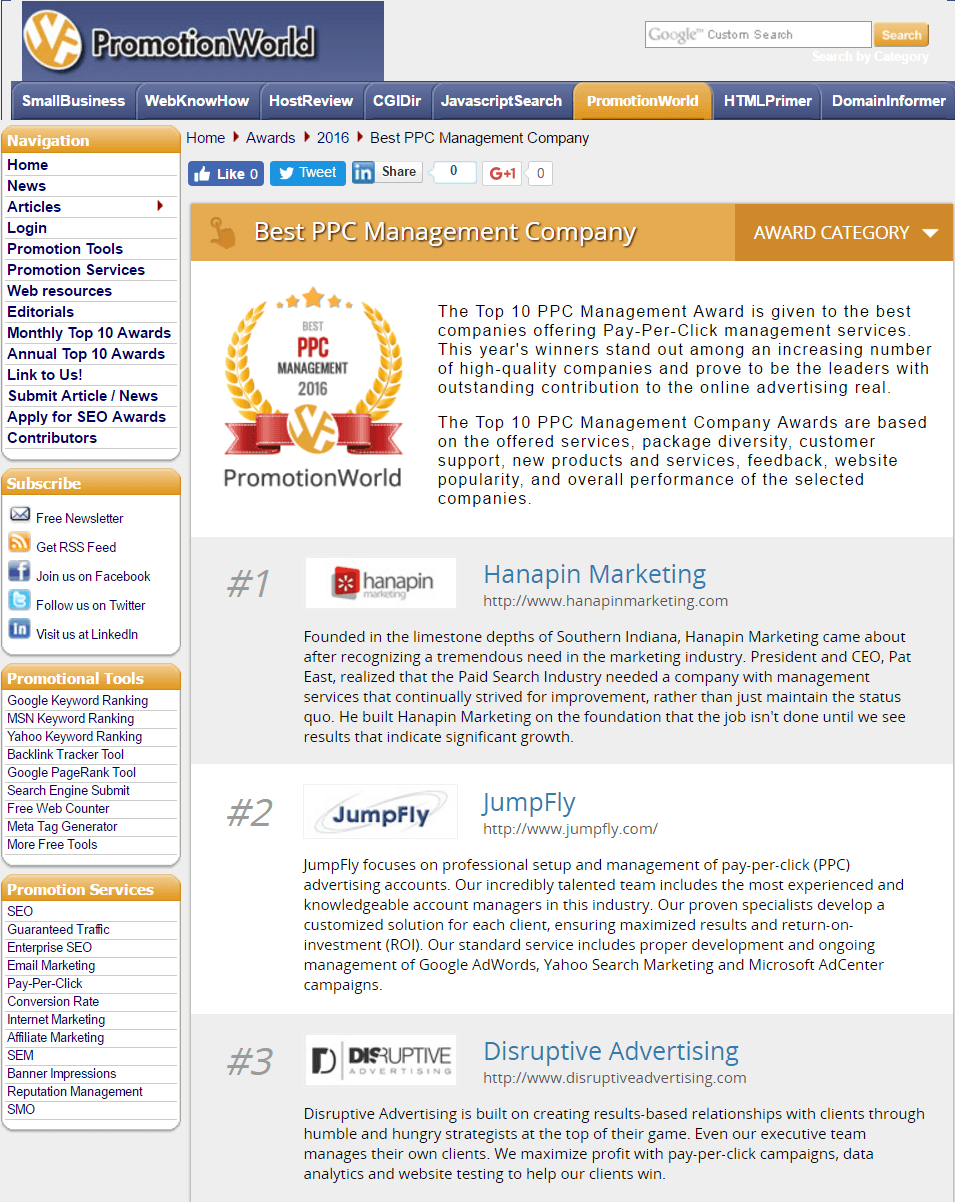955x1202 pixels.
Task: Open Reputation Management service
Action: (x=75, y=1092)
